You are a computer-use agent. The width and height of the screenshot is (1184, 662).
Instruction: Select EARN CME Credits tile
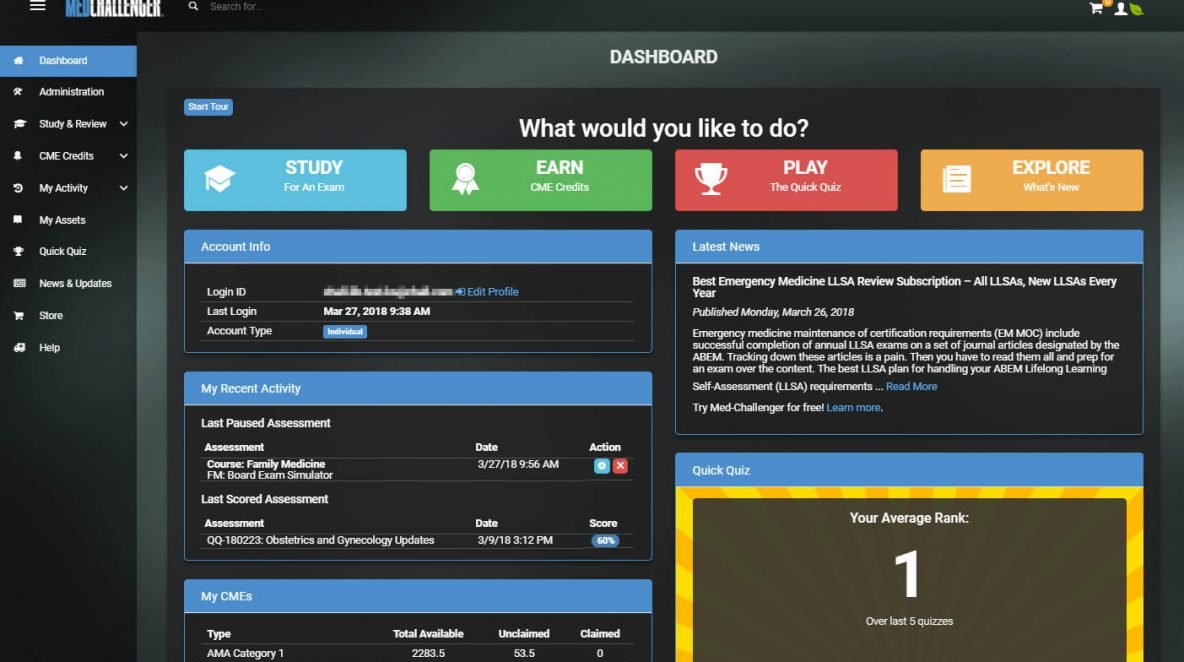pos(541,180)
